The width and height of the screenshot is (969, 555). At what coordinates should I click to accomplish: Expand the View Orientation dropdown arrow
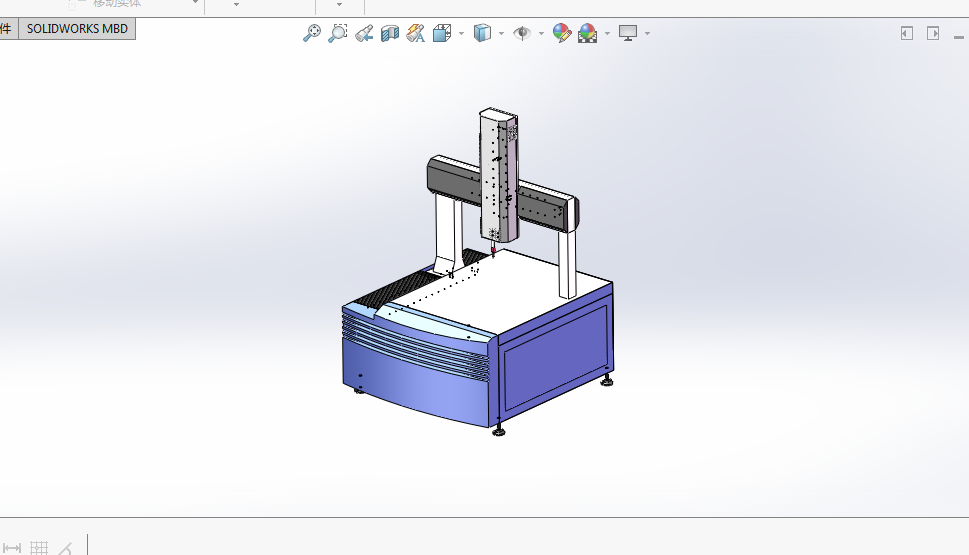(x=462, y=33)
